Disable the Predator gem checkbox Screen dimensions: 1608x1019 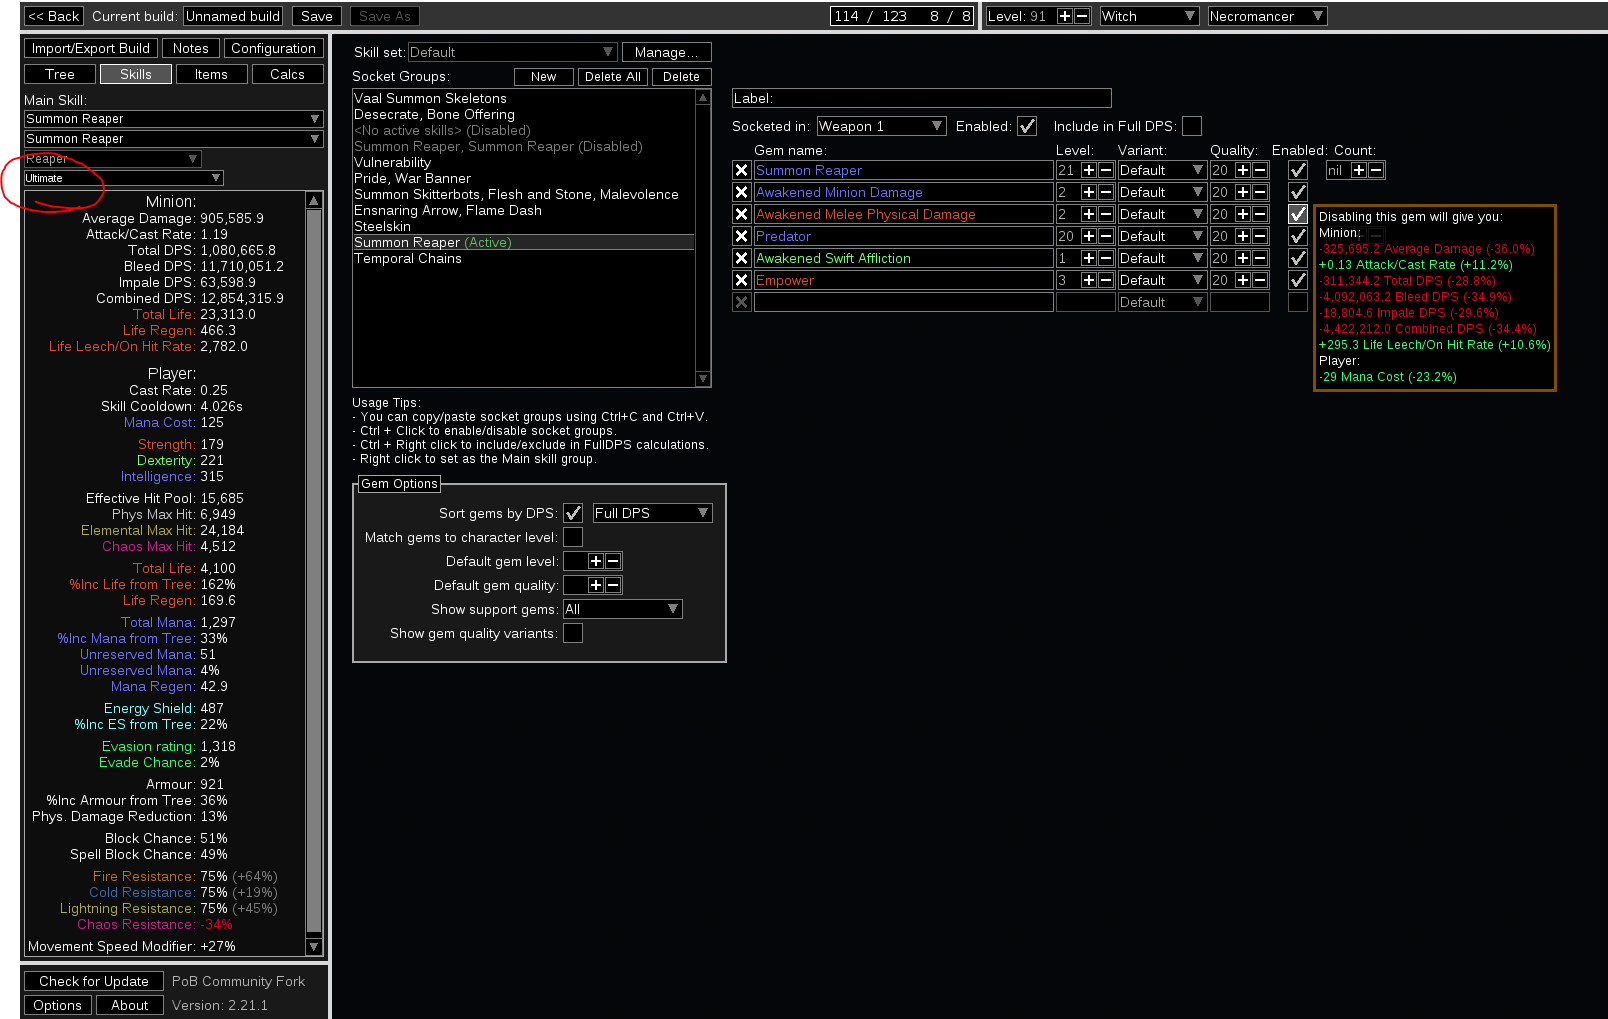pos(1298,236)
